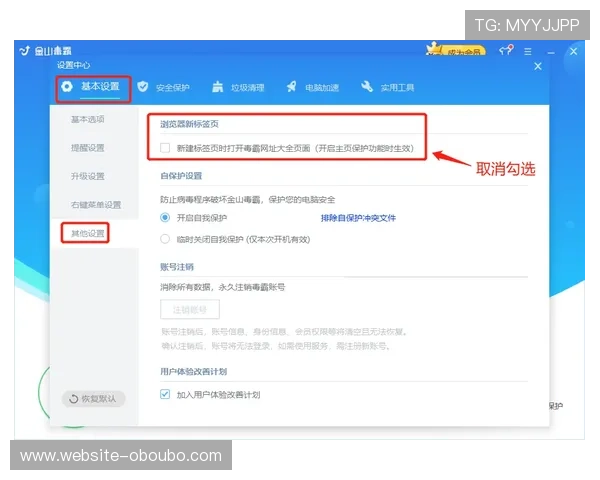Click the rocket icon beside 电脑加速
This screenshot has height=480, width=600.
(292, 87)
